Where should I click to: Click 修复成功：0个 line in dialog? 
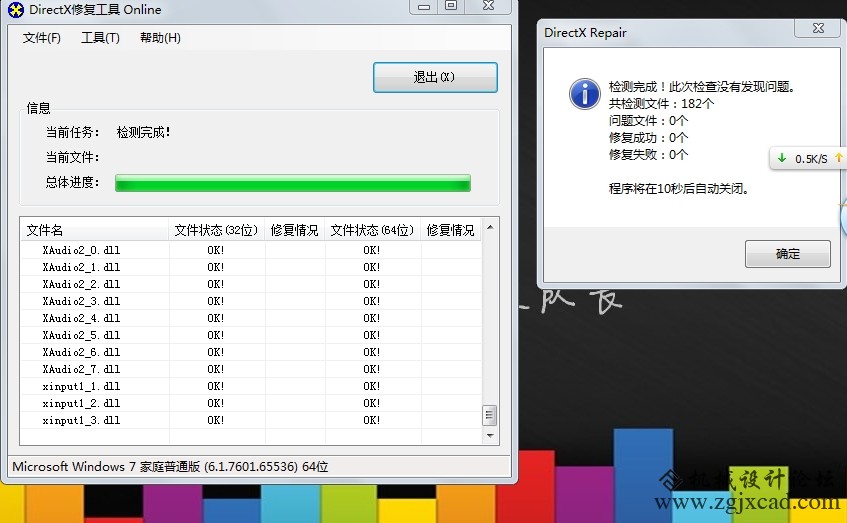(x=648, y=137)
